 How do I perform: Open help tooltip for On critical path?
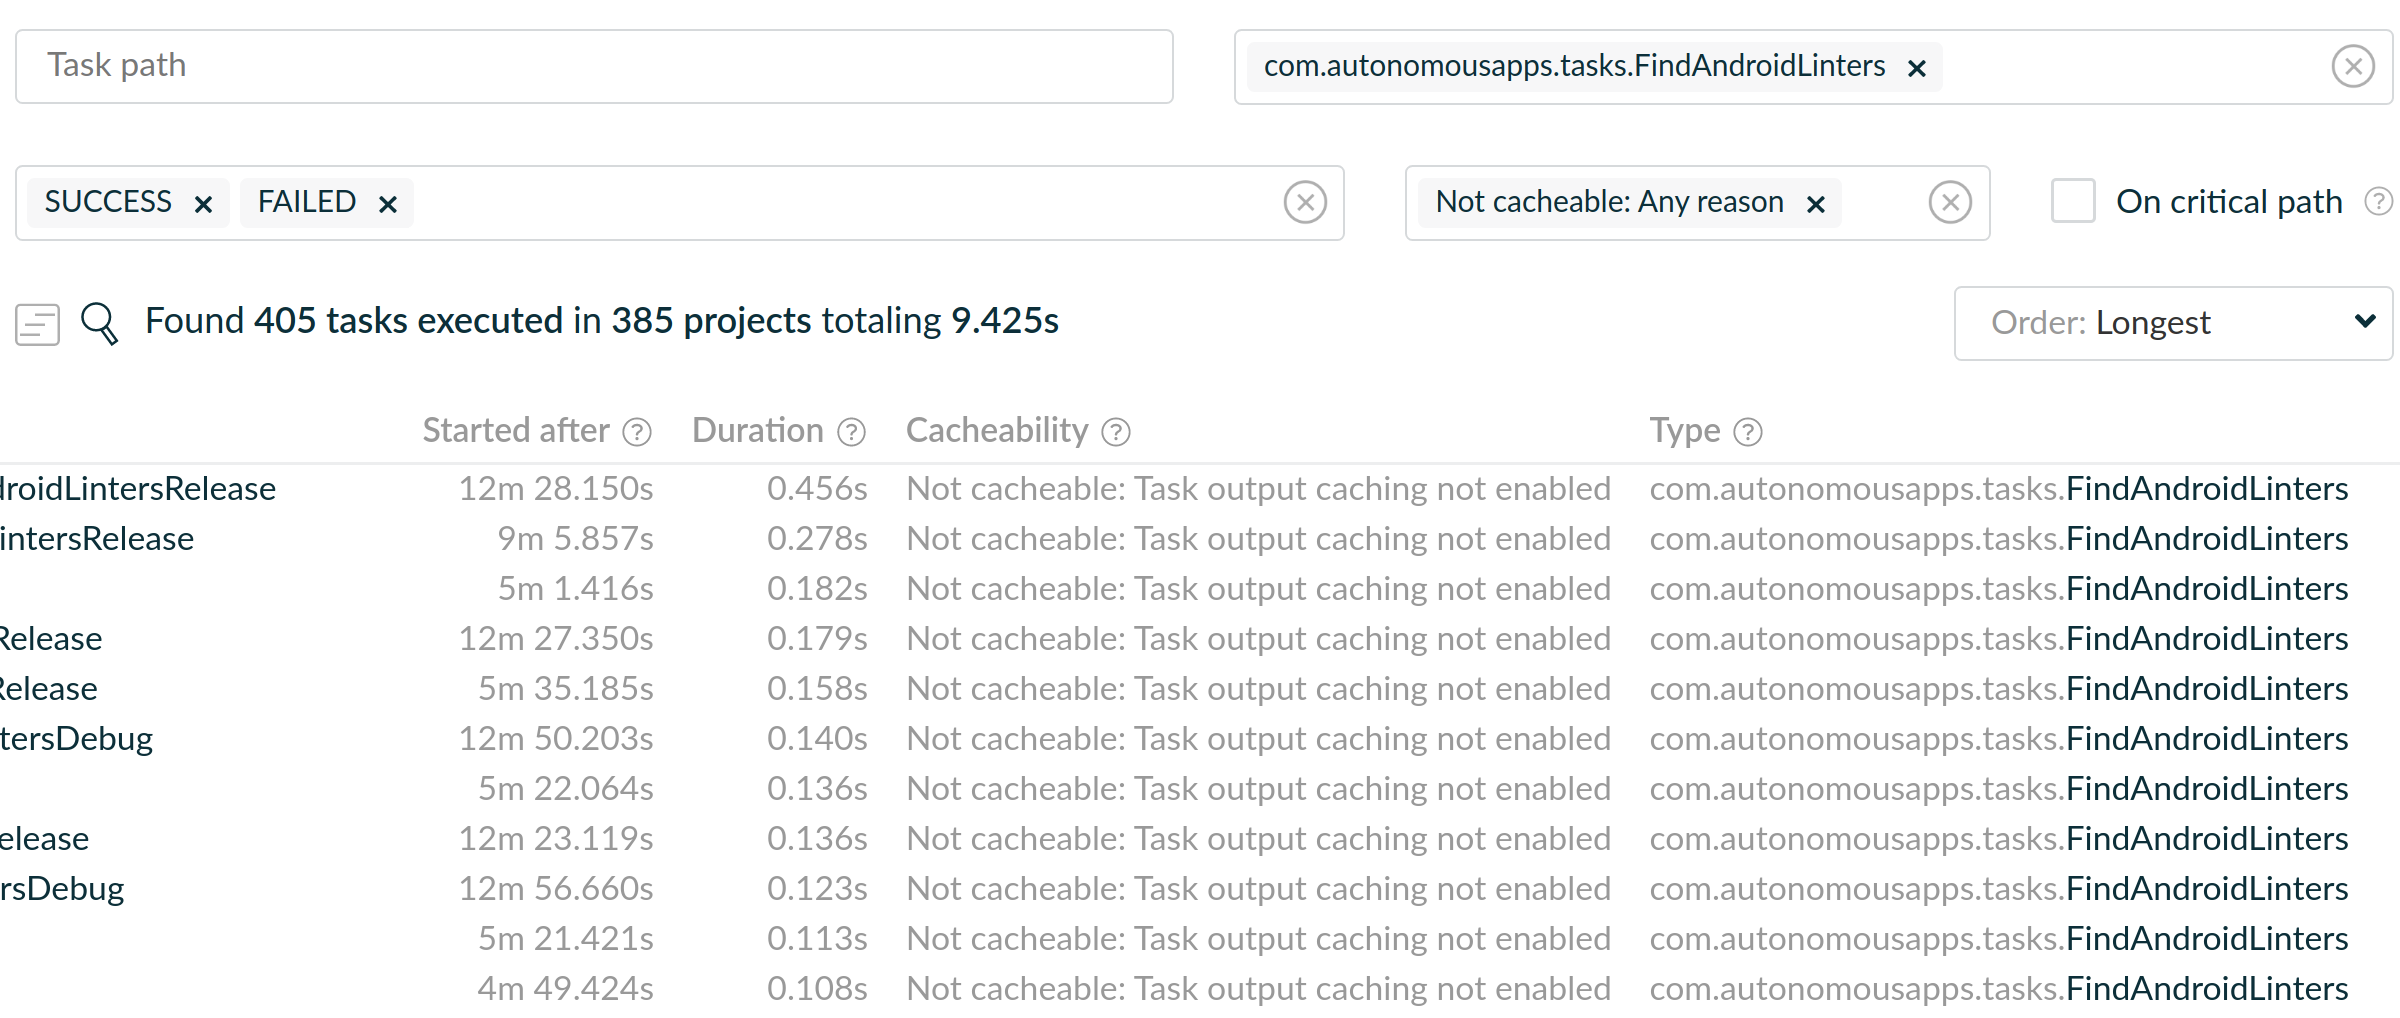(x=2378, y=201)
